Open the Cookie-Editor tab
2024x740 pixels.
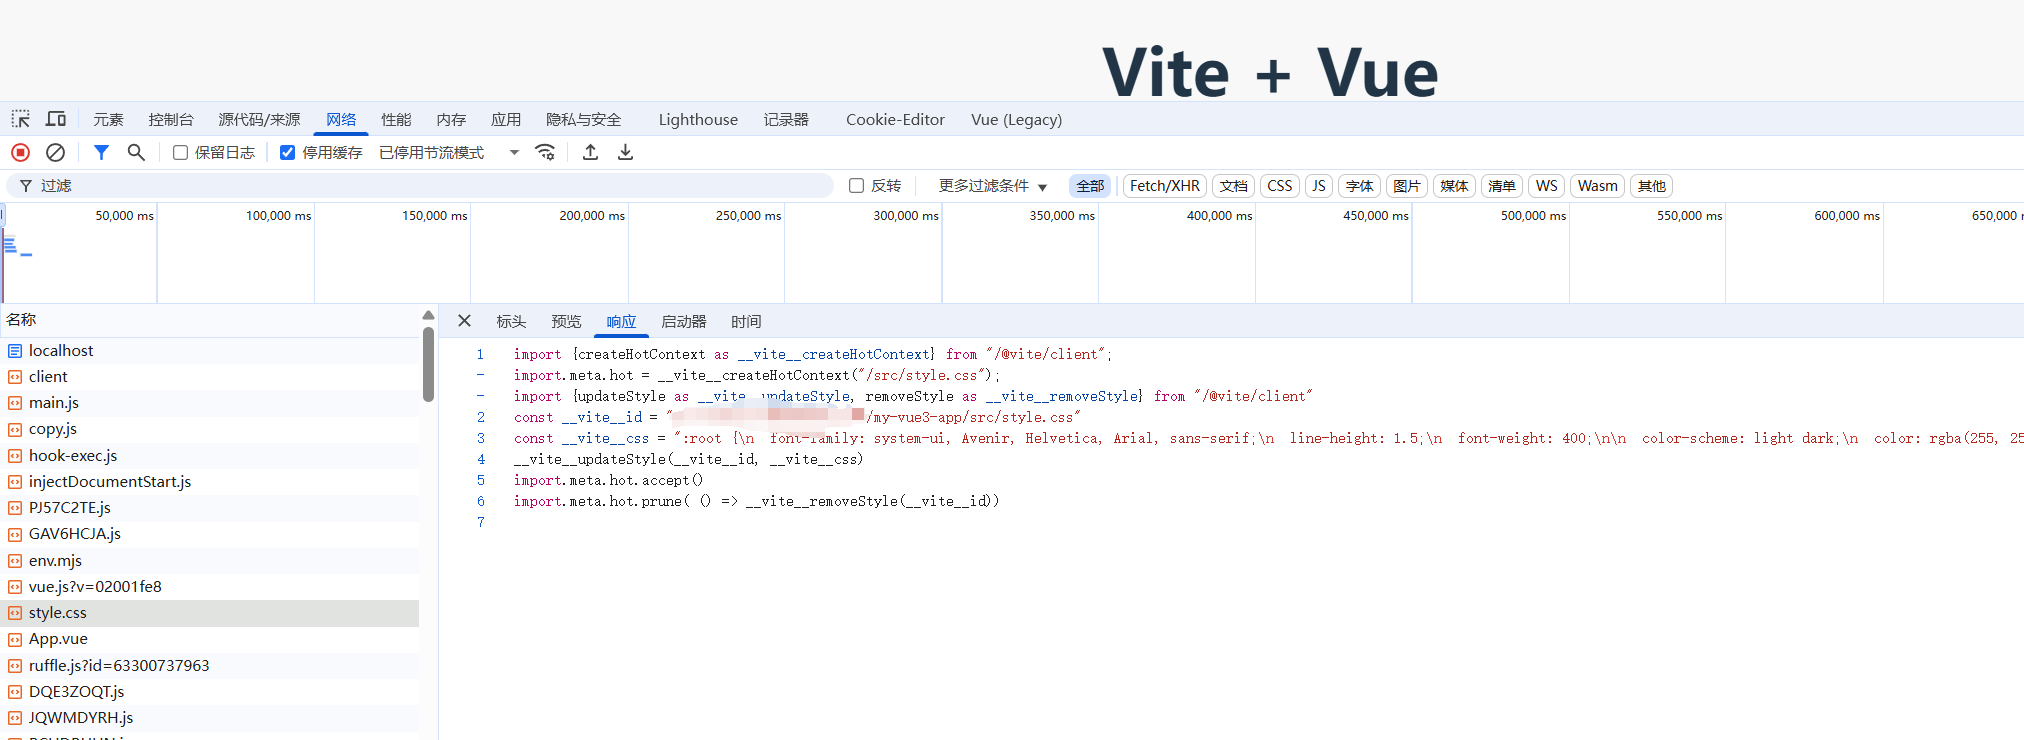(x=895, y=120)
